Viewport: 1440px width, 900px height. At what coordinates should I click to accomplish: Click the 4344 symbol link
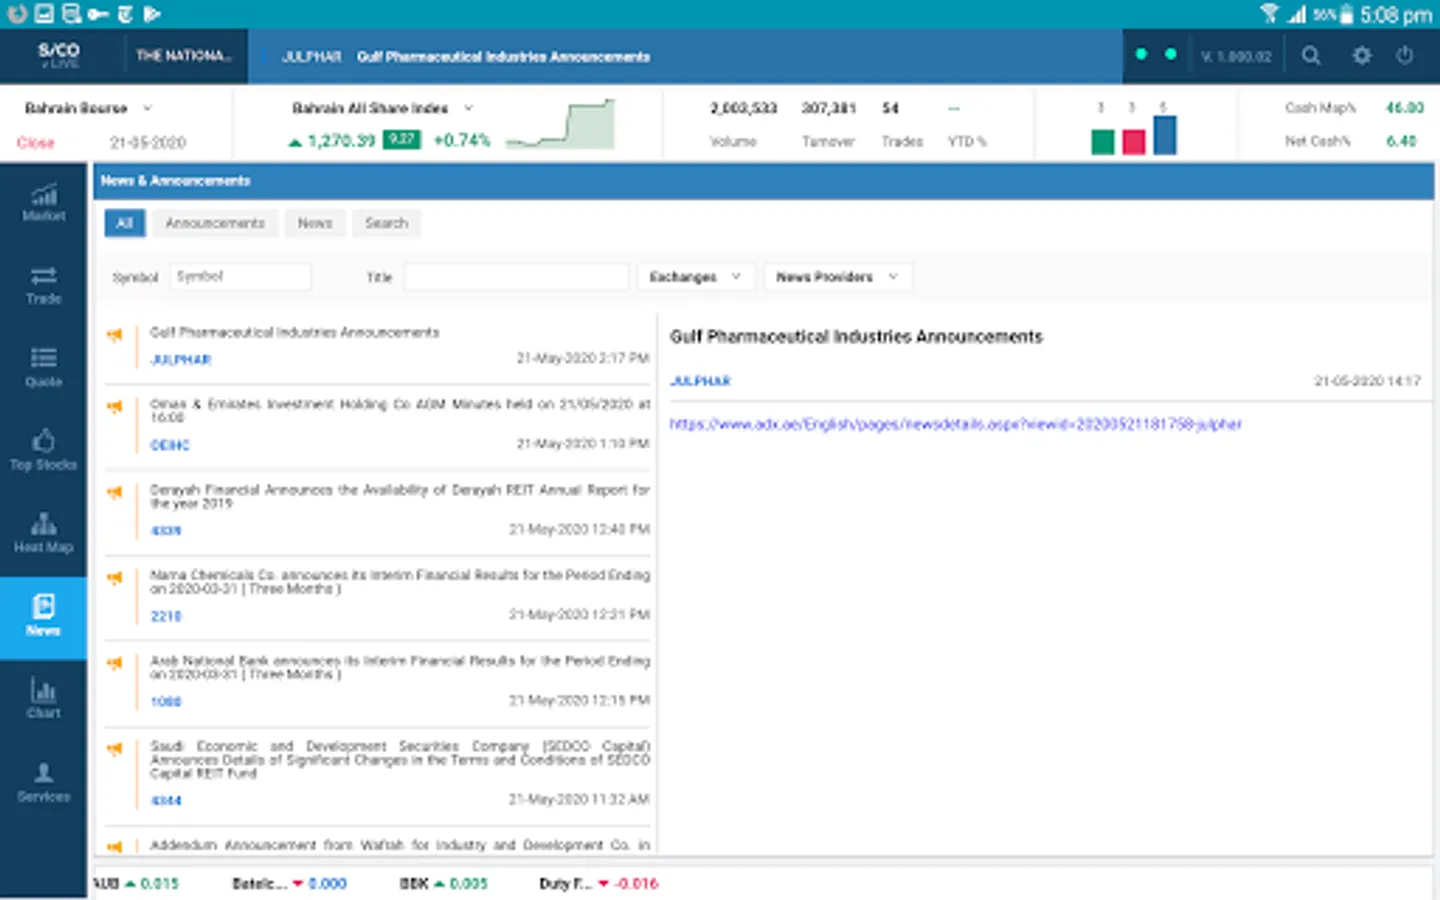click(165, 801)
